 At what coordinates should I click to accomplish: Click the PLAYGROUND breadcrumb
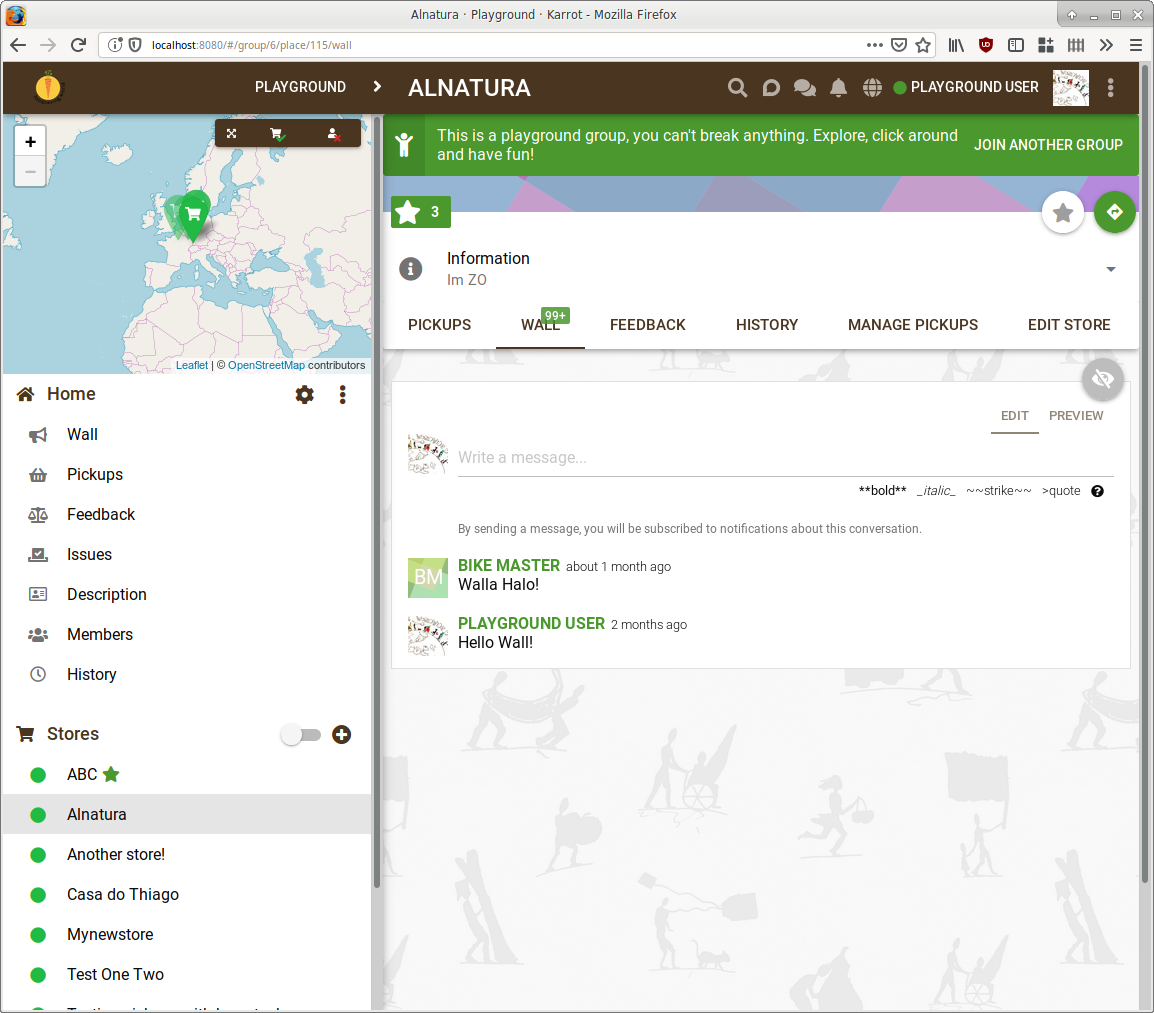[x=300, y=87]
